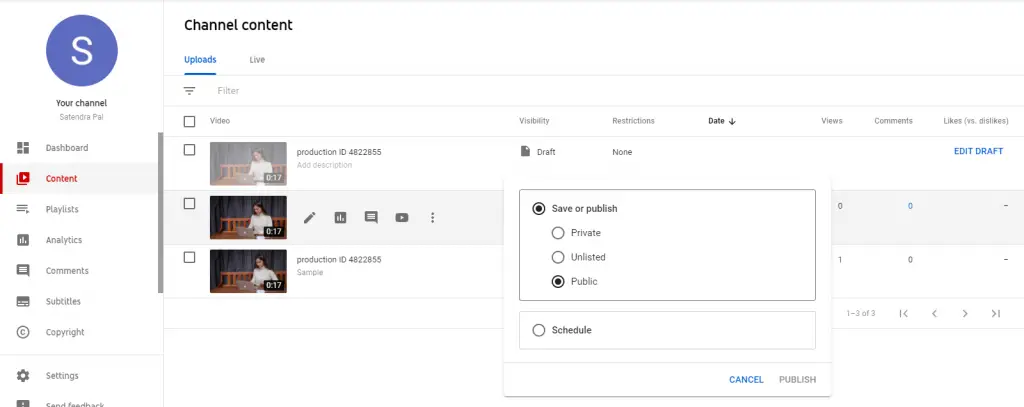The width and height of the screenshot is (1024, 407).
Task: Open Copyright text in sidebar
Action: coord(65,332)
